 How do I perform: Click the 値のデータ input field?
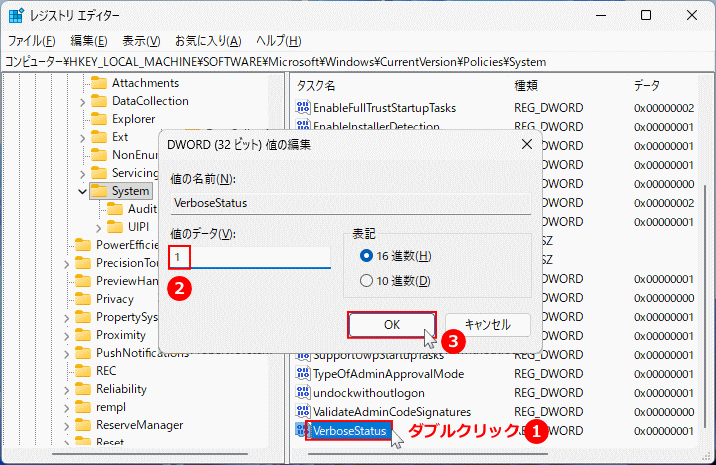click(250, 257)
